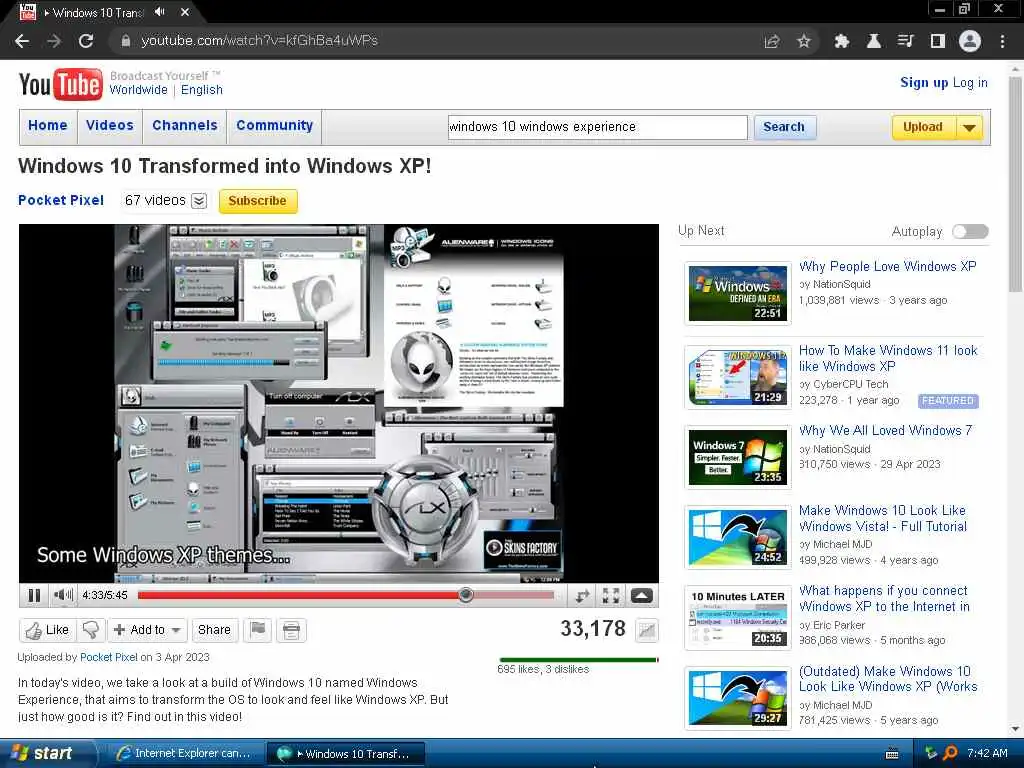
Task: Expand the 67 videos dropdown
Action: click(199, 201)
